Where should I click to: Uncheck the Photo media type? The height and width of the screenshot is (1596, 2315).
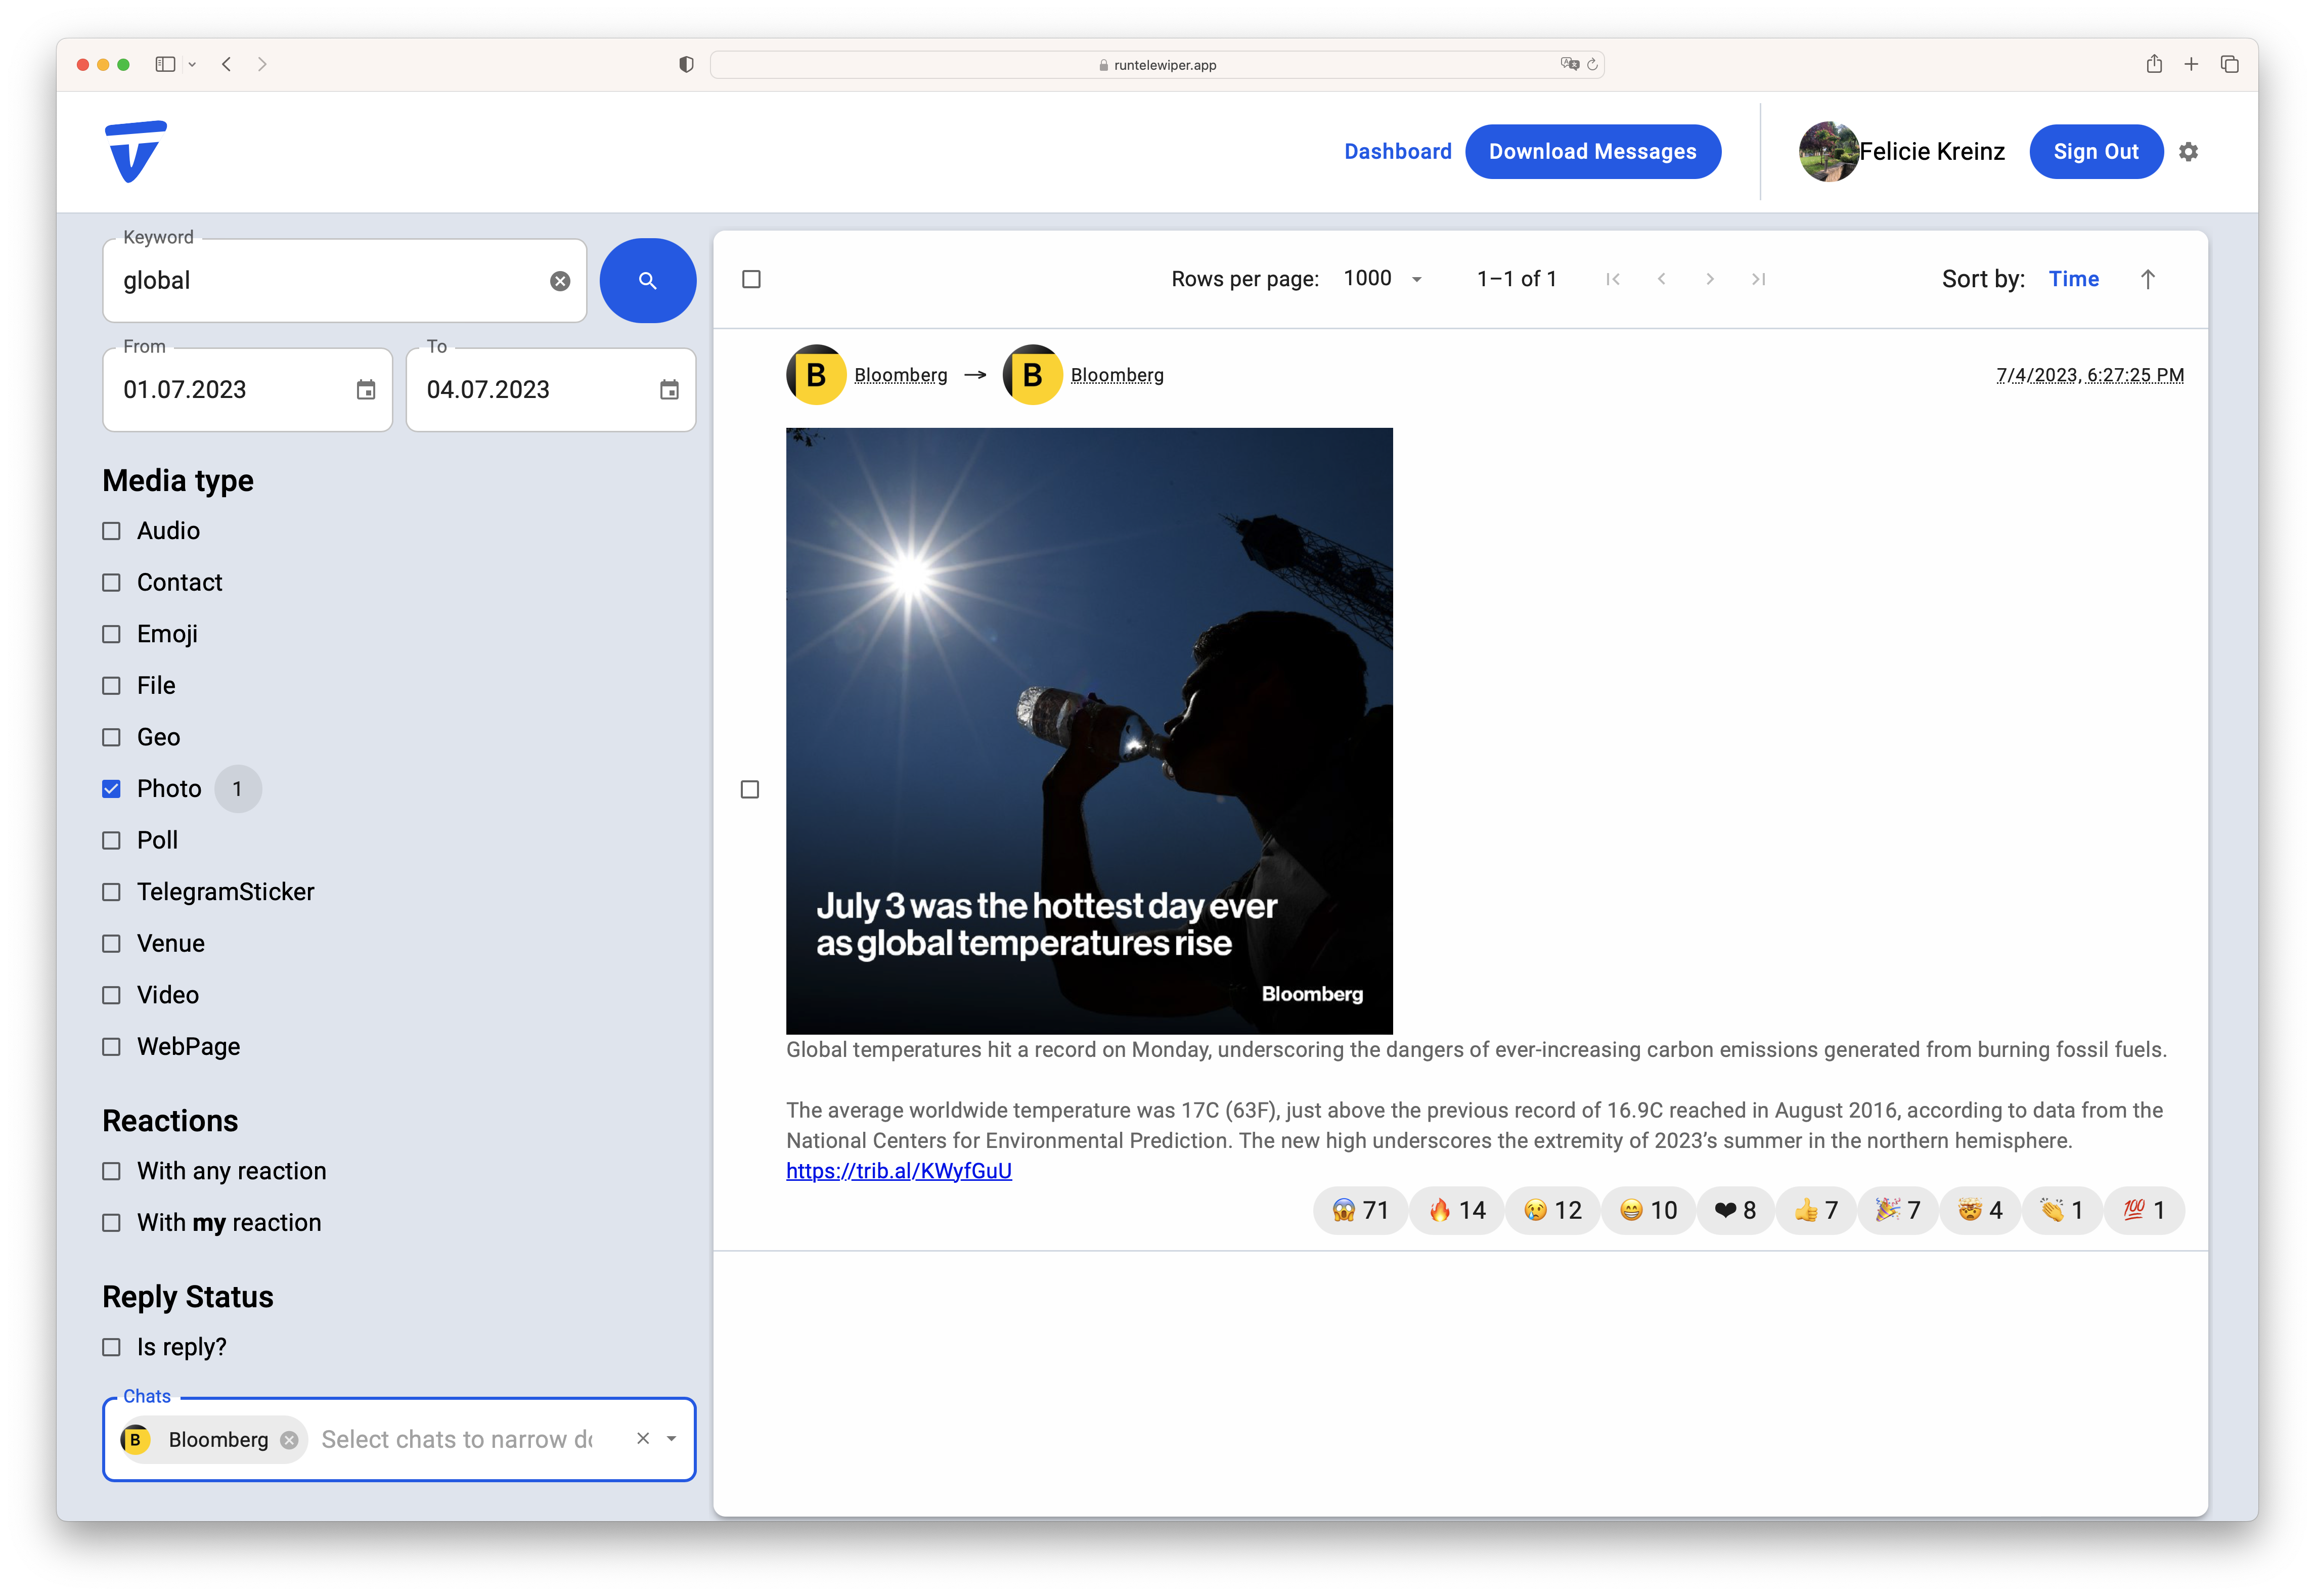(x=112, y=789)
